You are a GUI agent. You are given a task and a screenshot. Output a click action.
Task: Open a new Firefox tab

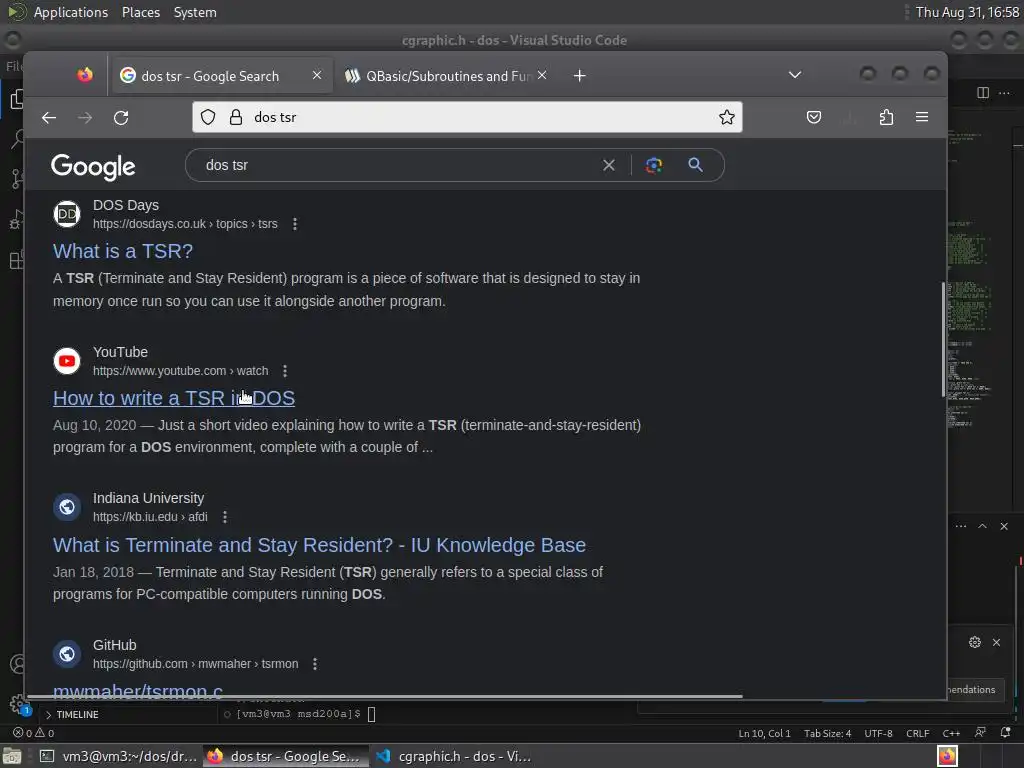point(579,76)
